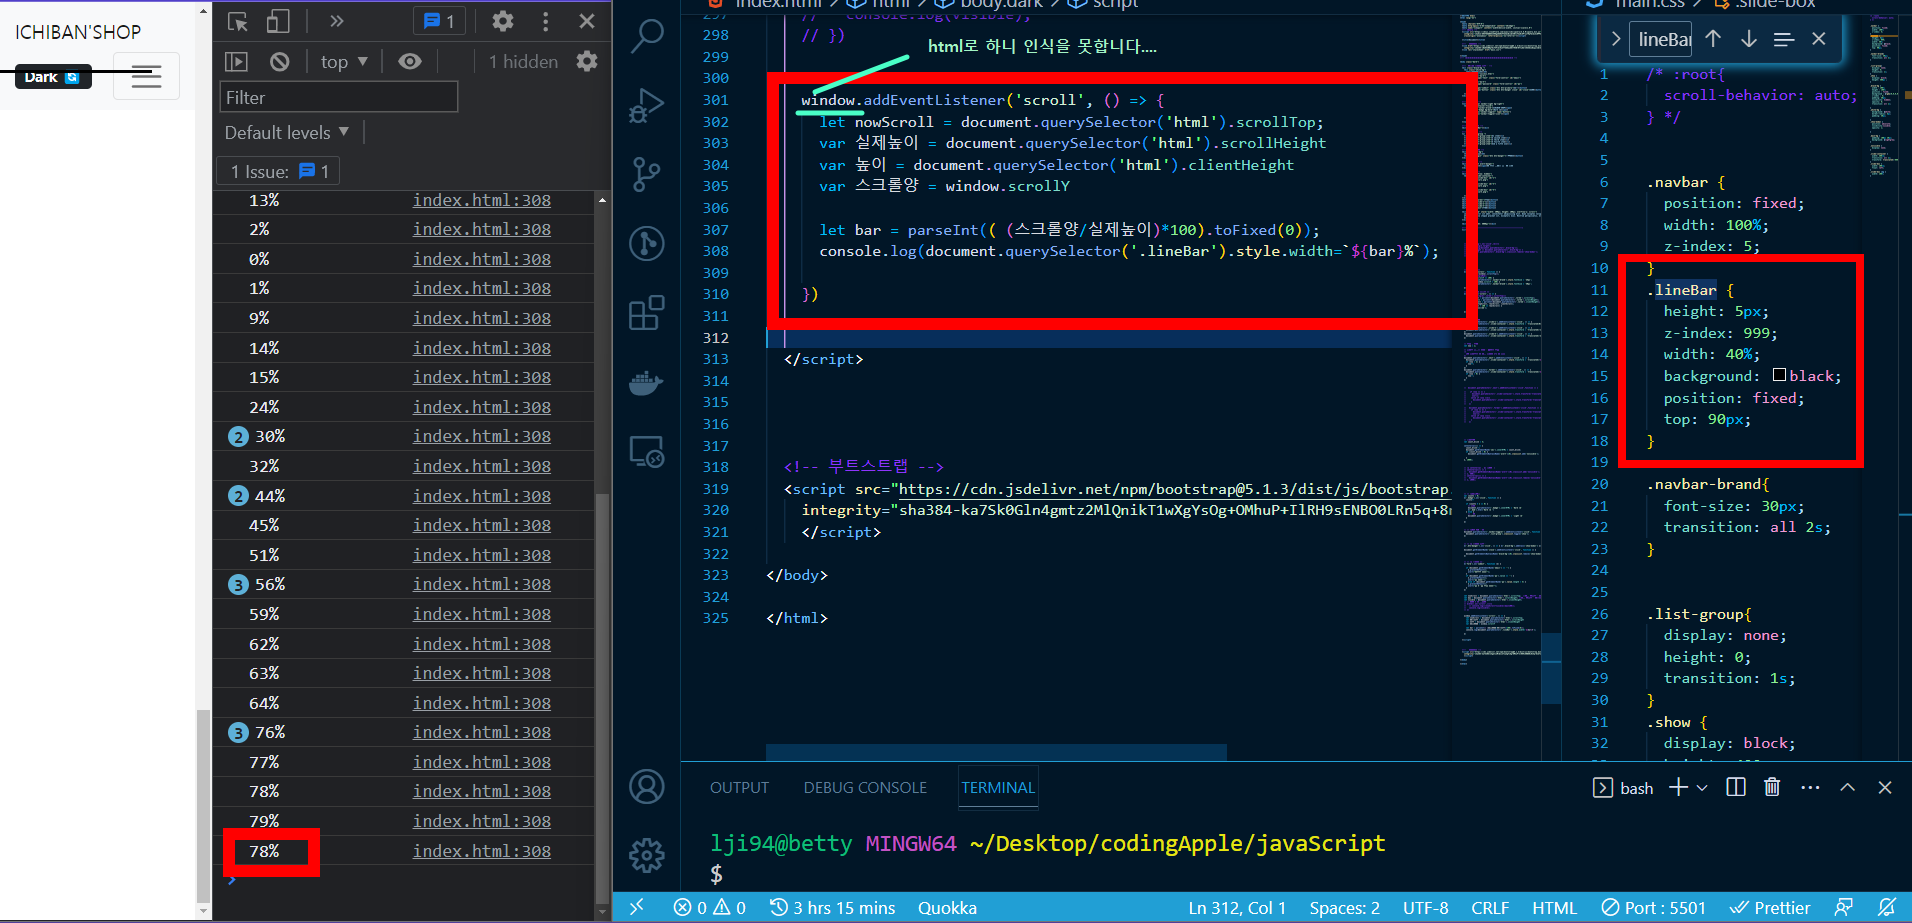The width and height of the screenshot is (1912, 923).
Task: Open the index.html:308 link beside the 79% log
Action: click(482, 821)
